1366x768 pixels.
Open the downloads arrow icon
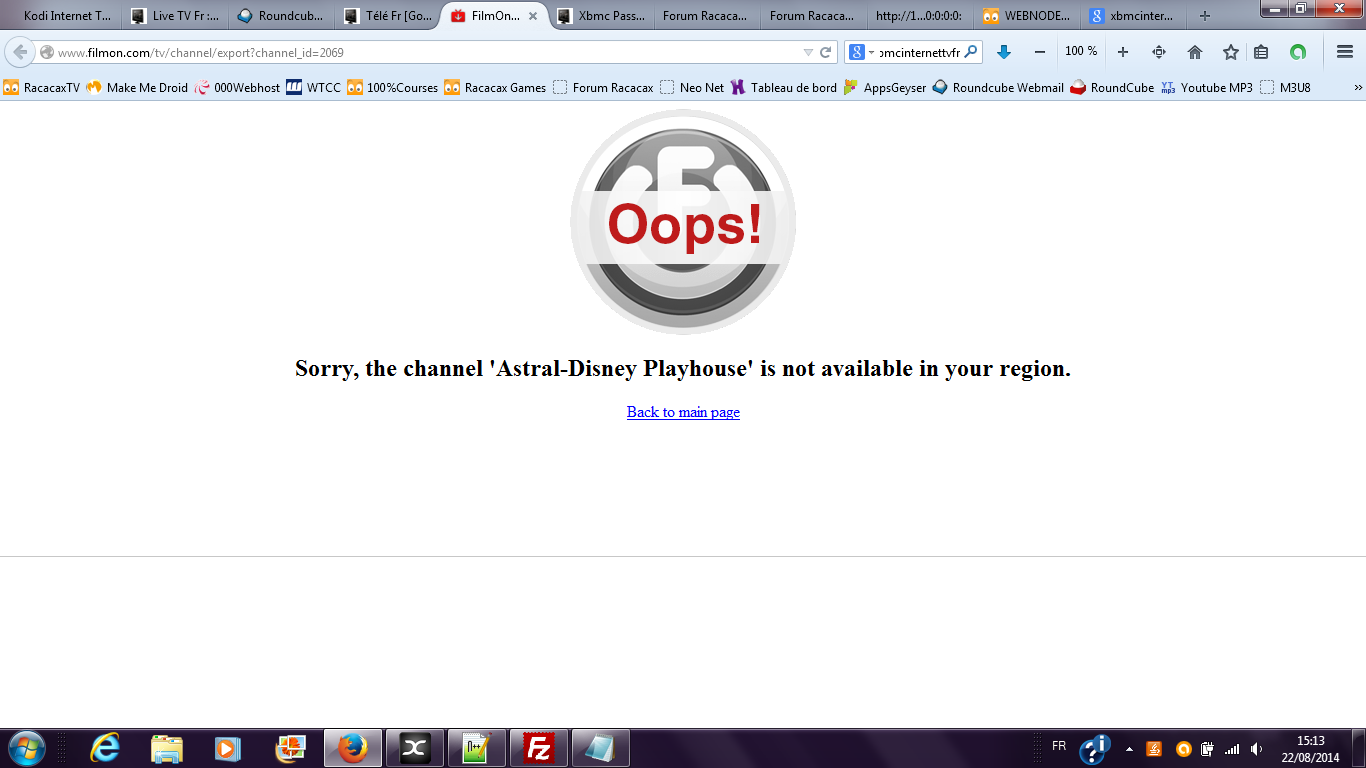1004,52
